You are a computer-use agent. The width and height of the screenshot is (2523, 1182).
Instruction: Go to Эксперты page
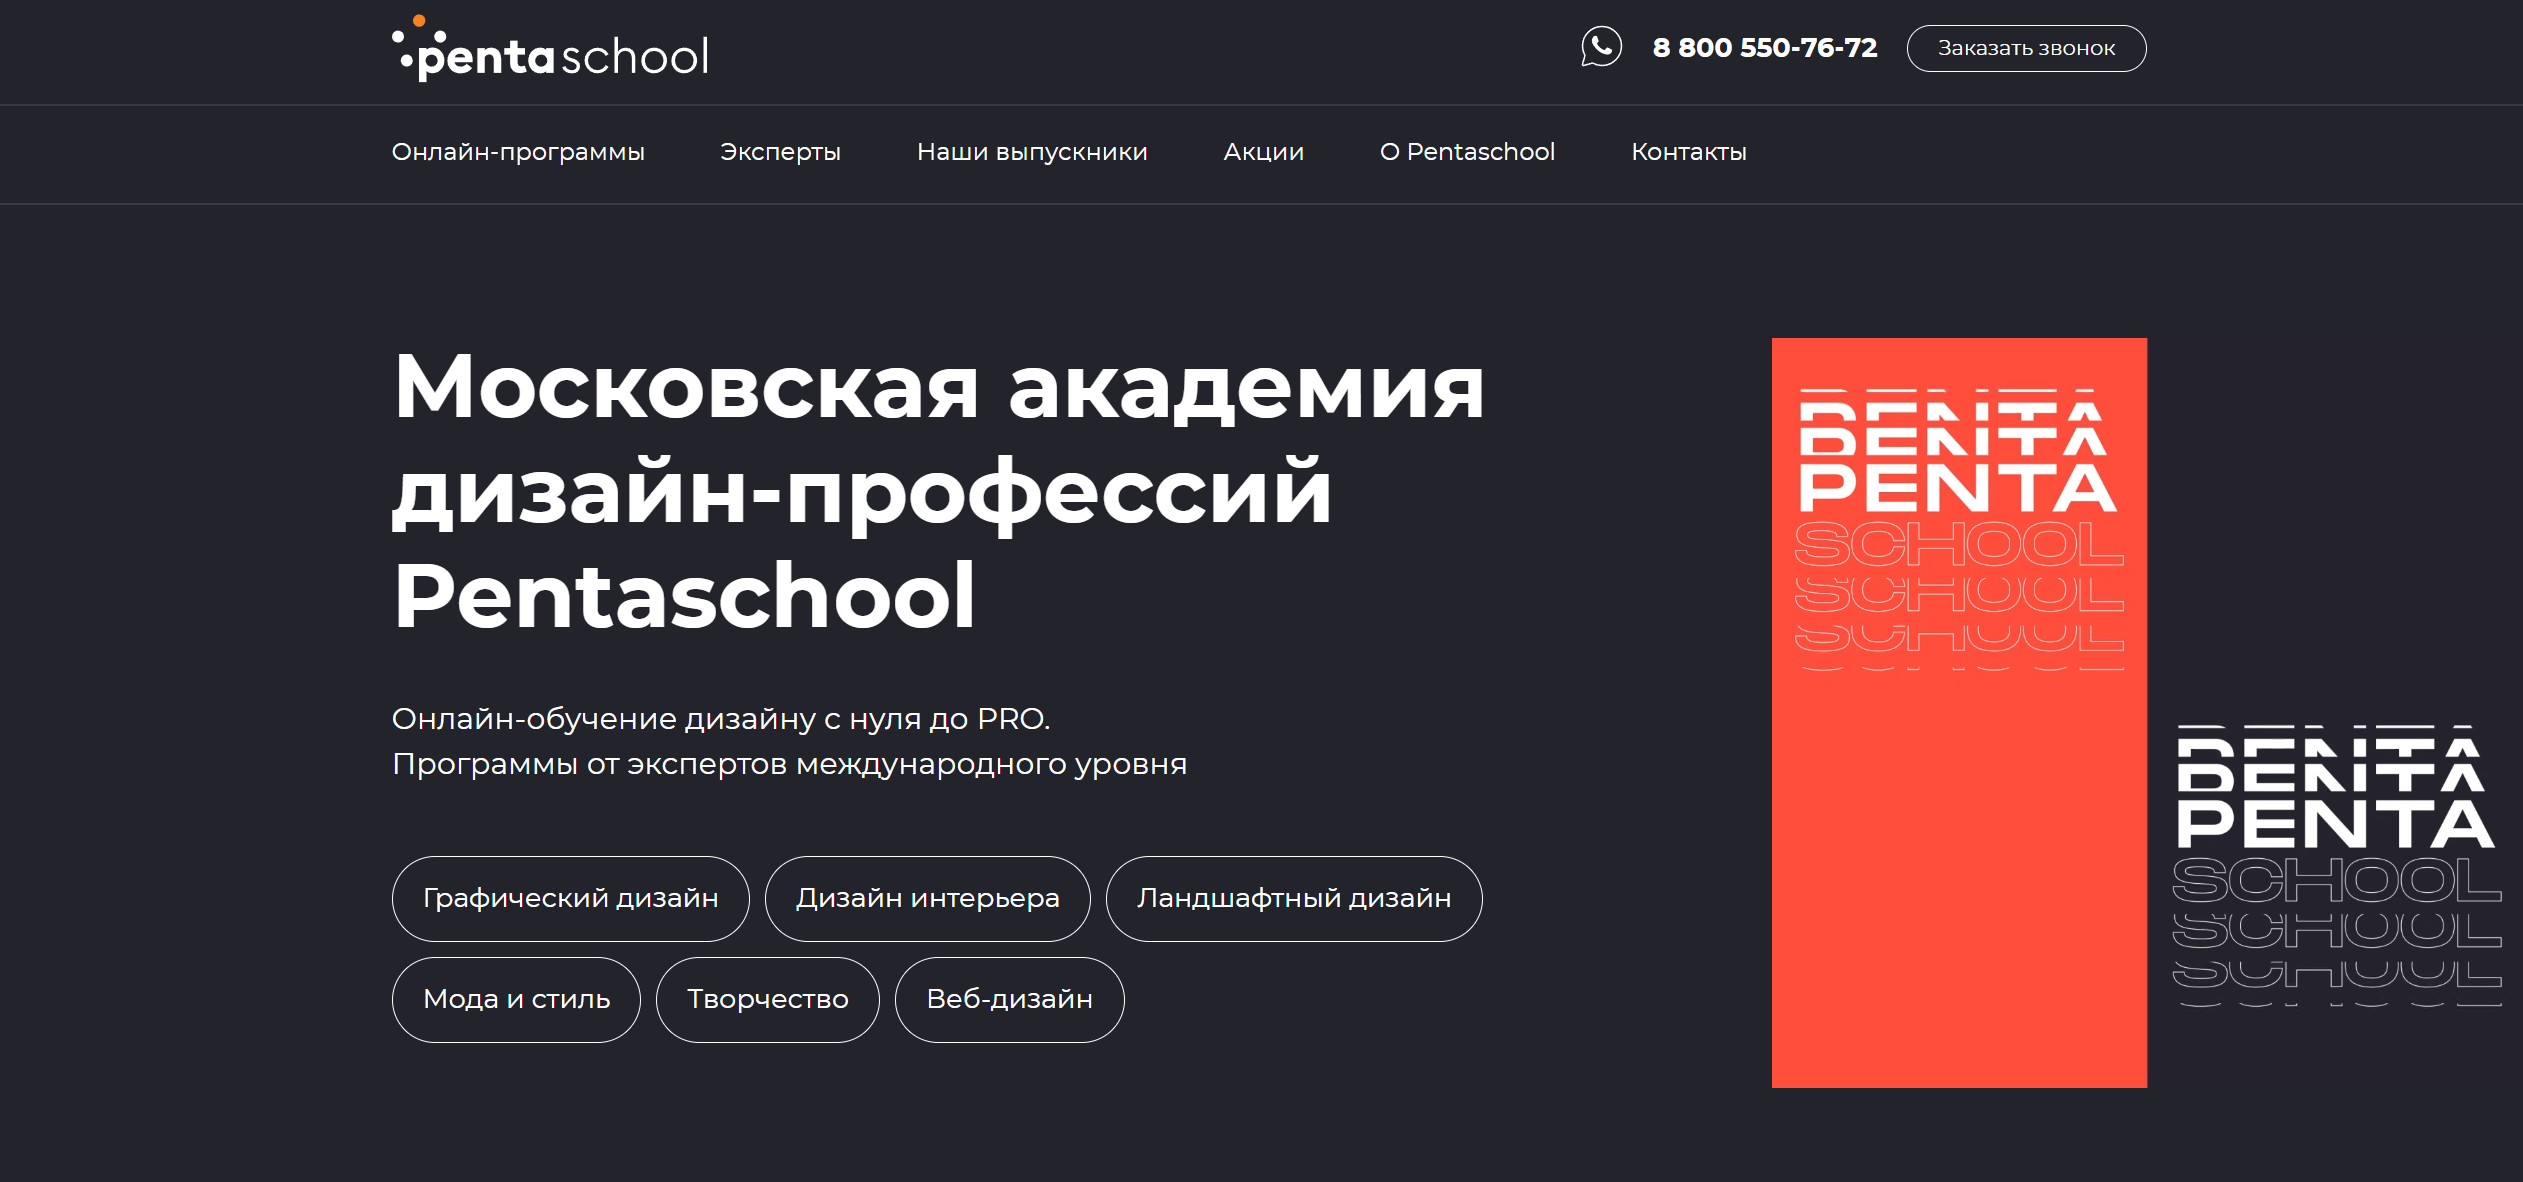pos(780,152)
